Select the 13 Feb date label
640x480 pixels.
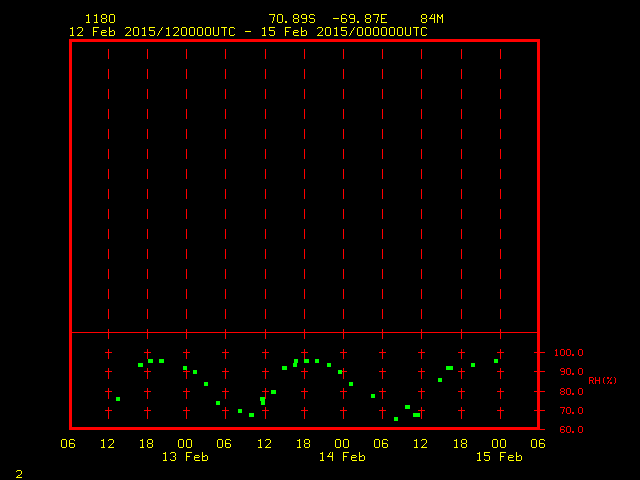(185, 457)
